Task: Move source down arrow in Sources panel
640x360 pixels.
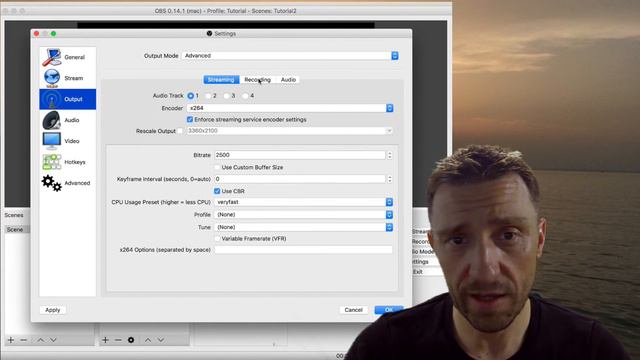Action: pyautogui.click(x=161, y=340)
